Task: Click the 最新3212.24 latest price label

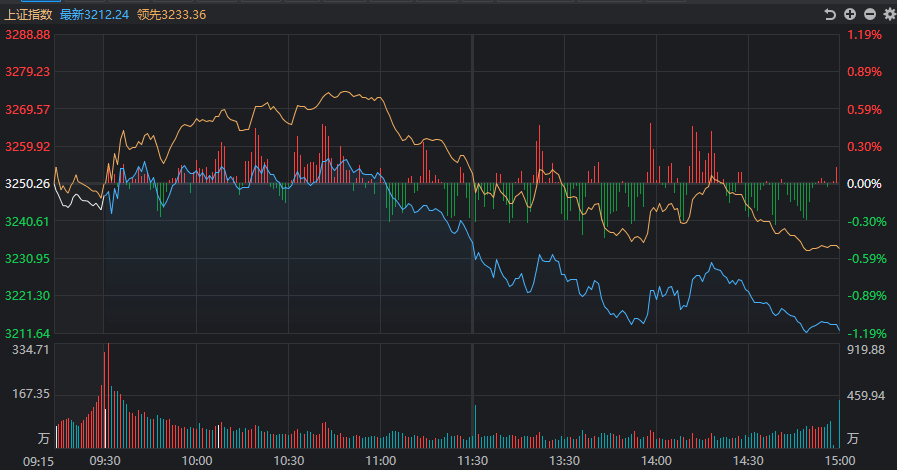Action: click(x=96, y=14)
